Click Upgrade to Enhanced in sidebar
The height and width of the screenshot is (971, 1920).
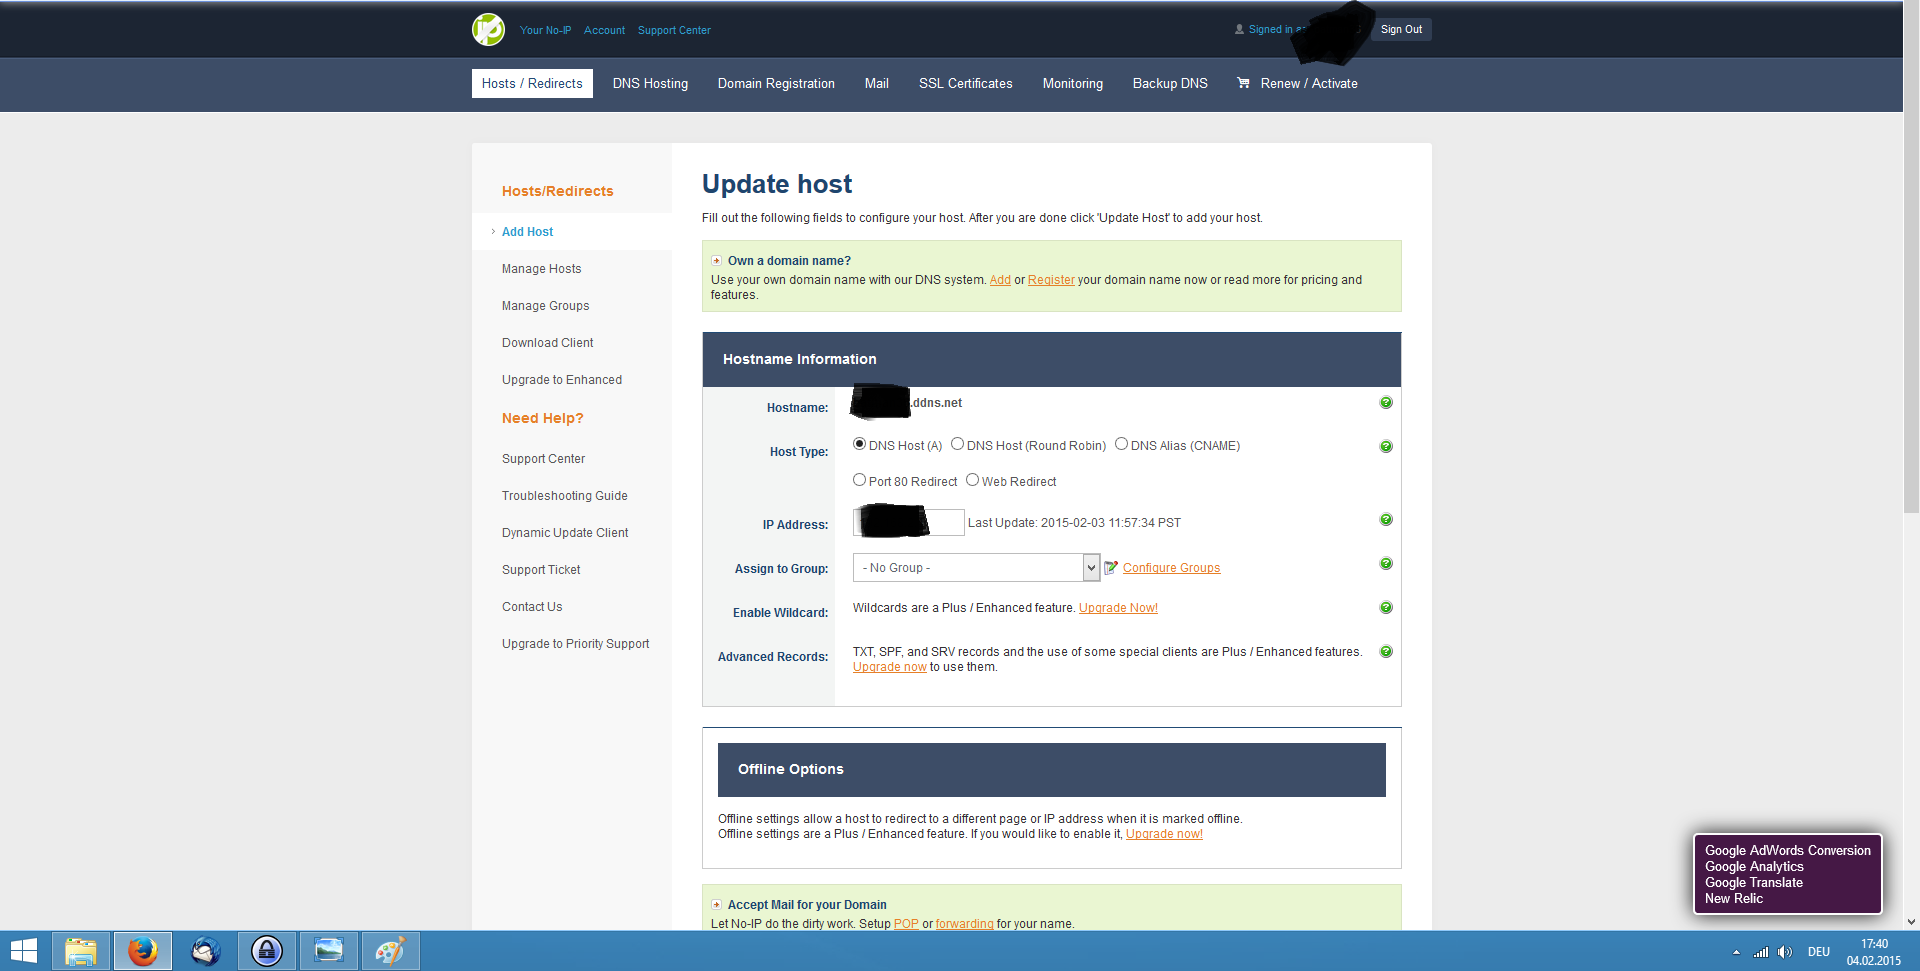[562, 380]
